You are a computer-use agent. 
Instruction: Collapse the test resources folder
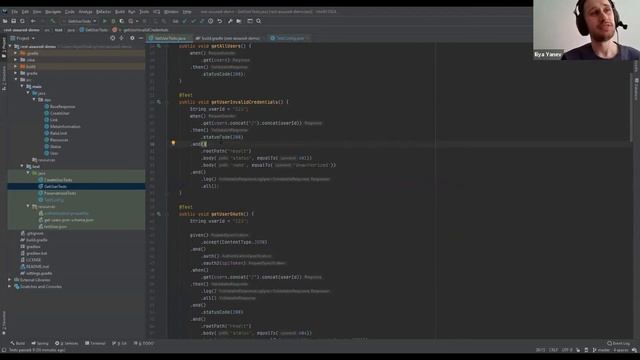(x=29, y=207)
